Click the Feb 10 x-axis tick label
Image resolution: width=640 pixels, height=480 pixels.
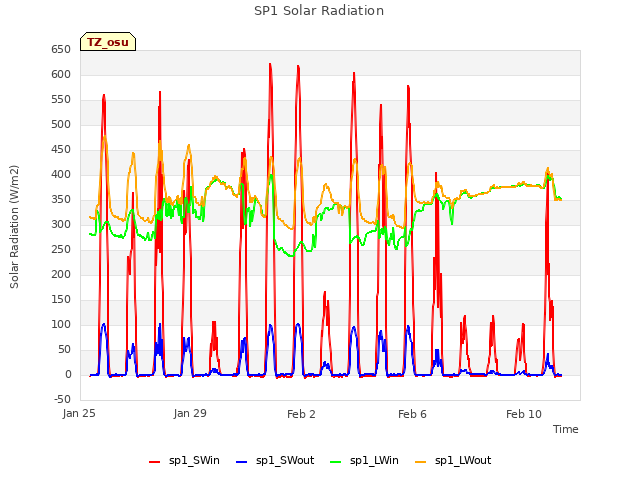524,414
